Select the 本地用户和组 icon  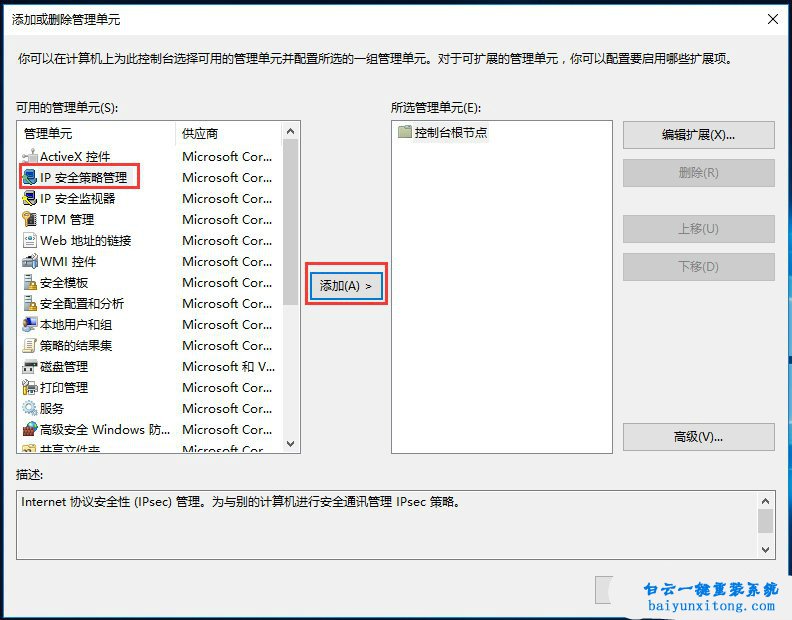click(30, 324)
